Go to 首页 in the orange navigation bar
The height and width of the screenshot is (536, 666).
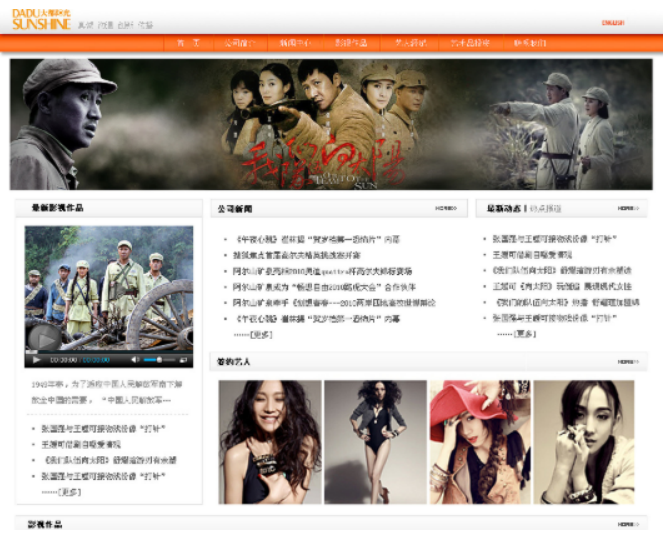coord(188,43)
